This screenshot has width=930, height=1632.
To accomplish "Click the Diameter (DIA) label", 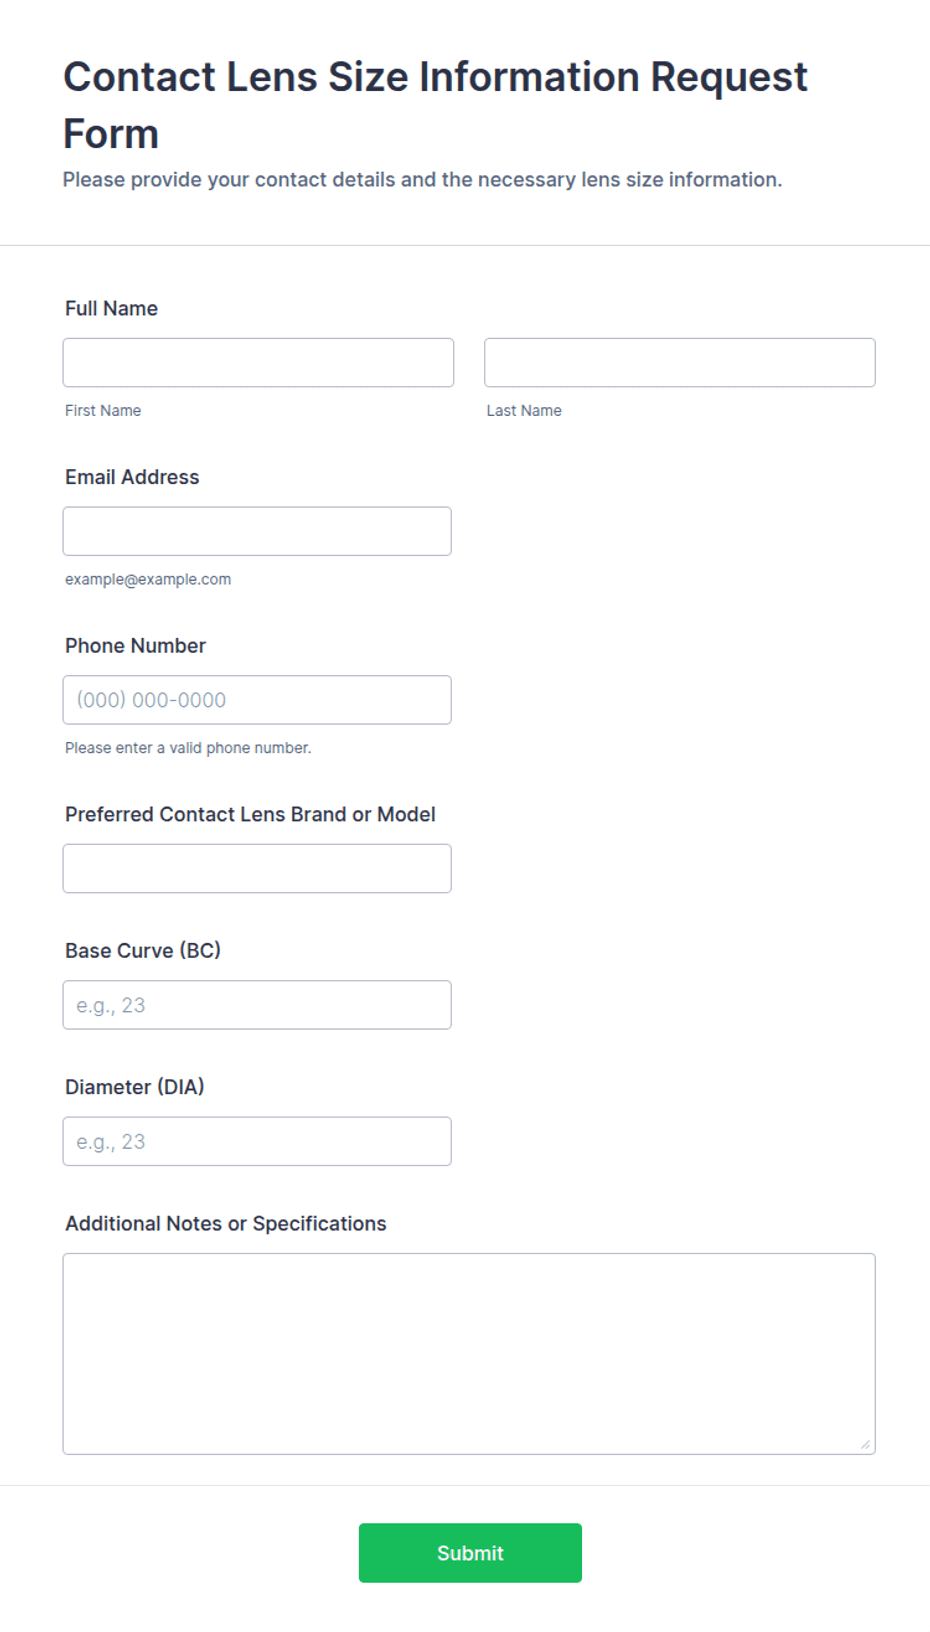I will point(134,1087).
